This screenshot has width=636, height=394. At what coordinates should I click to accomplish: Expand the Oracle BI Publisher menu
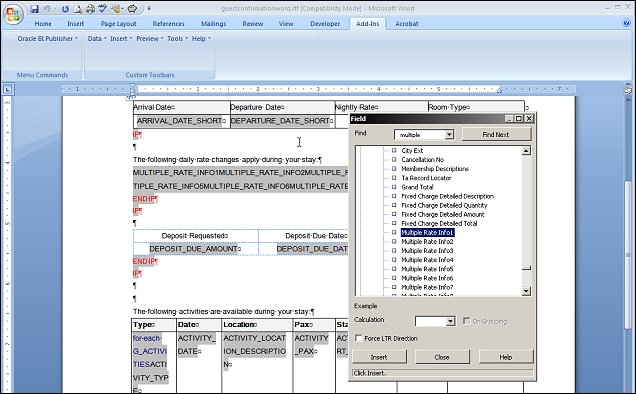[47, 39]
